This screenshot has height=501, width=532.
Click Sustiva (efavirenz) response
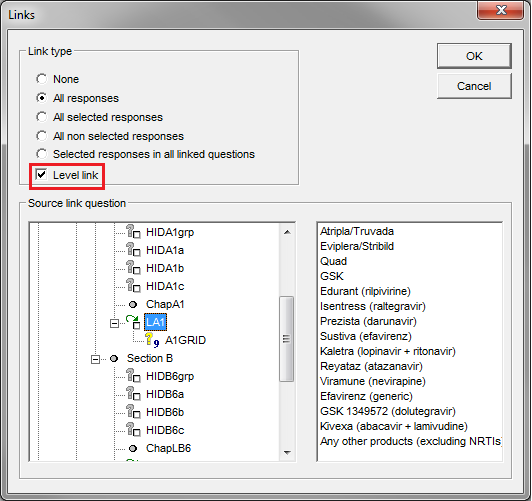point(366,336)
